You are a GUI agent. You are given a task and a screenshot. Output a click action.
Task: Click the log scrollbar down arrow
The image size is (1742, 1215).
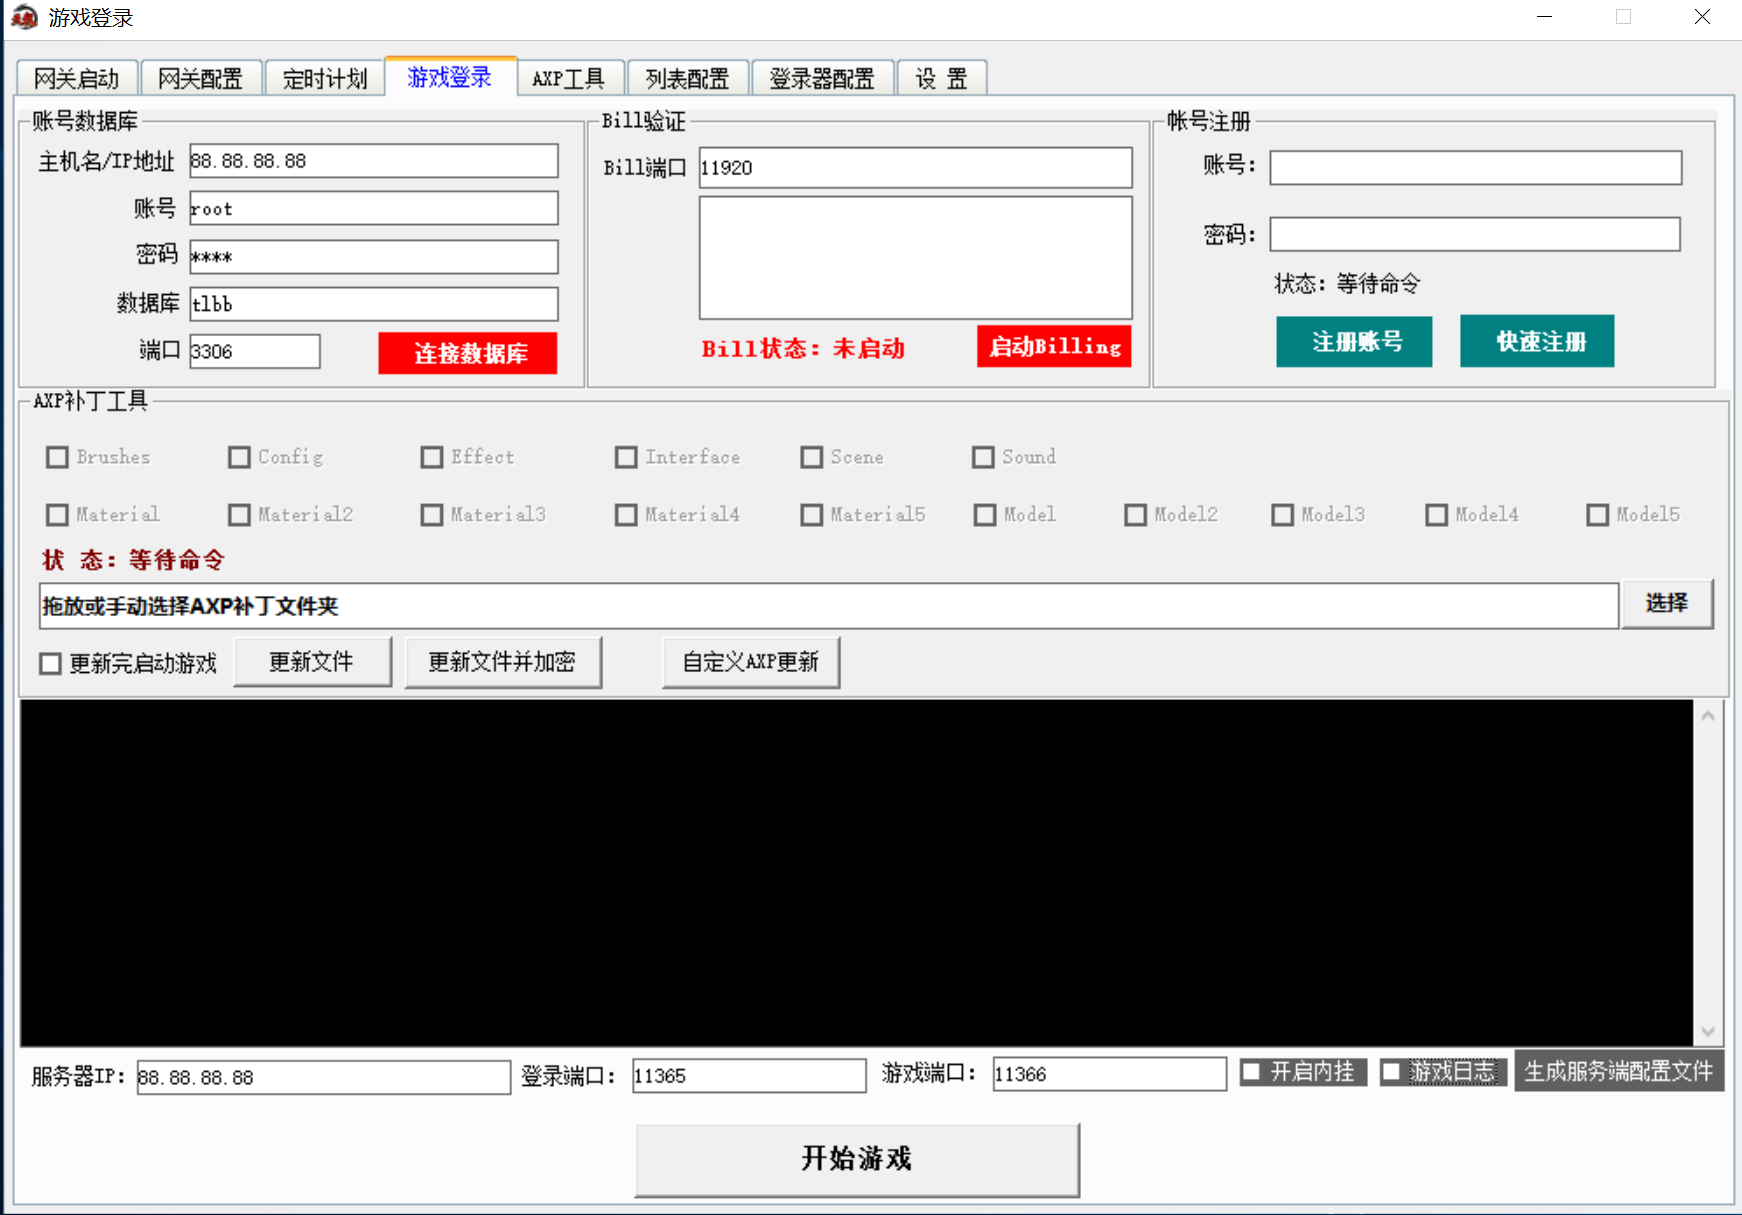[1707, 1031]
